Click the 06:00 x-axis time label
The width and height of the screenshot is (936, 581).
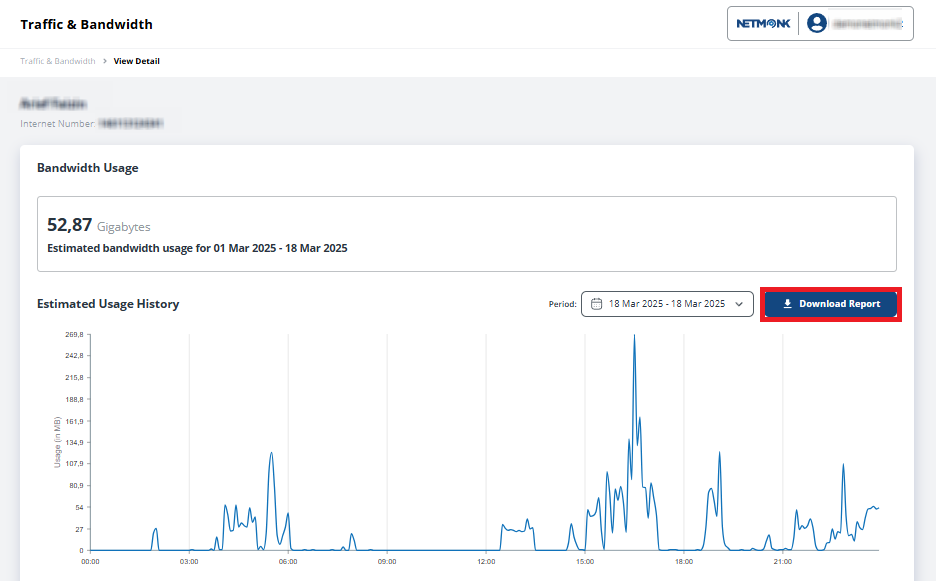coord(288,561)
